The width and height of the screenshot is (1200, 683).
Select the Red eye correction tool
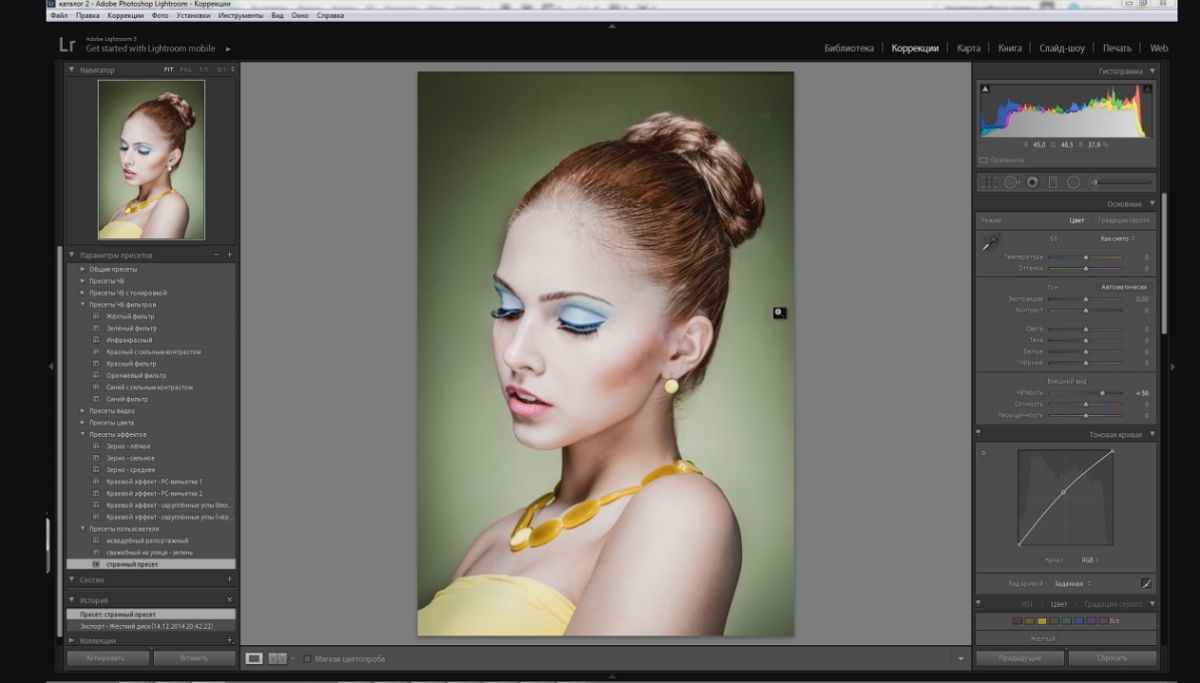1031,182
